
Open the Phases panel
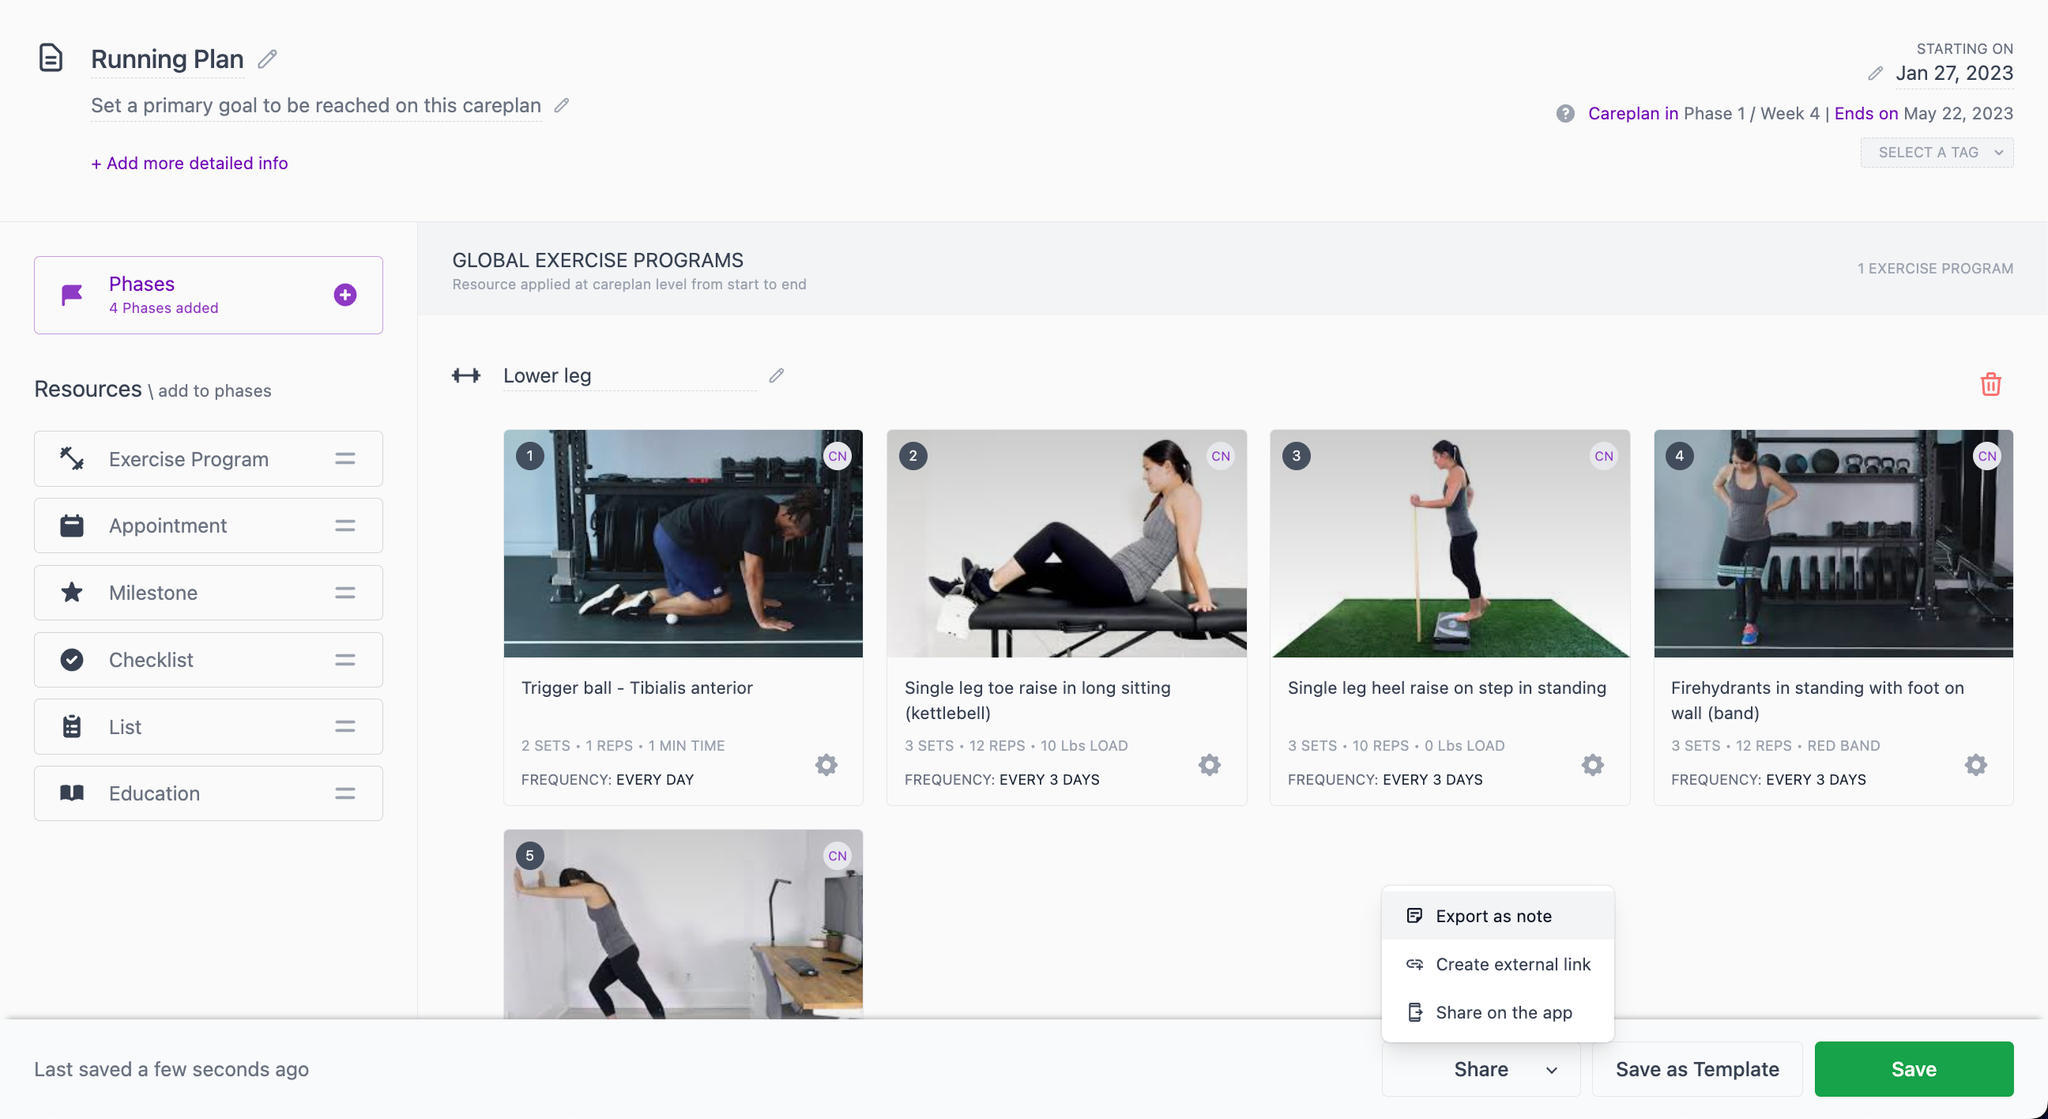coord(208,295)
